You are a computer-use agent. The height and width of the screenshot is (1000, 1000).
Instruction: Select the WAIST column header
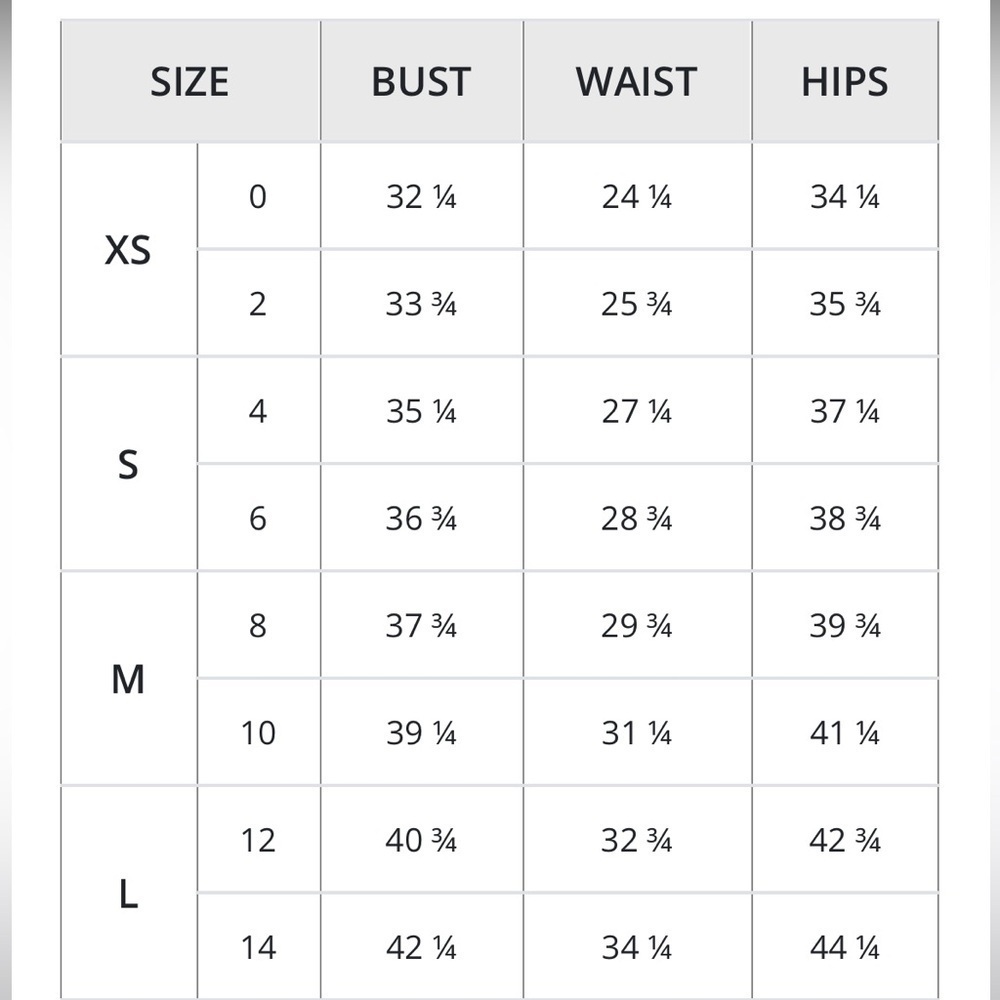(x=636, y=82)
